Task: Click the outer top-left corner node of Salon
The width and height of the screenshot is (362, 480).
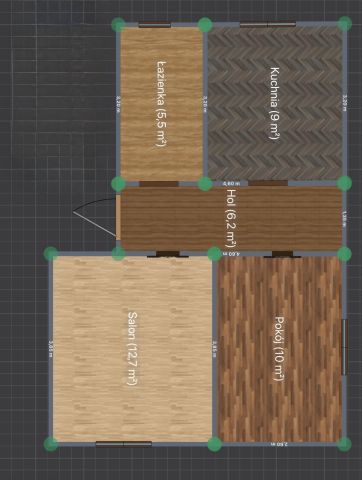Action: 51,254
